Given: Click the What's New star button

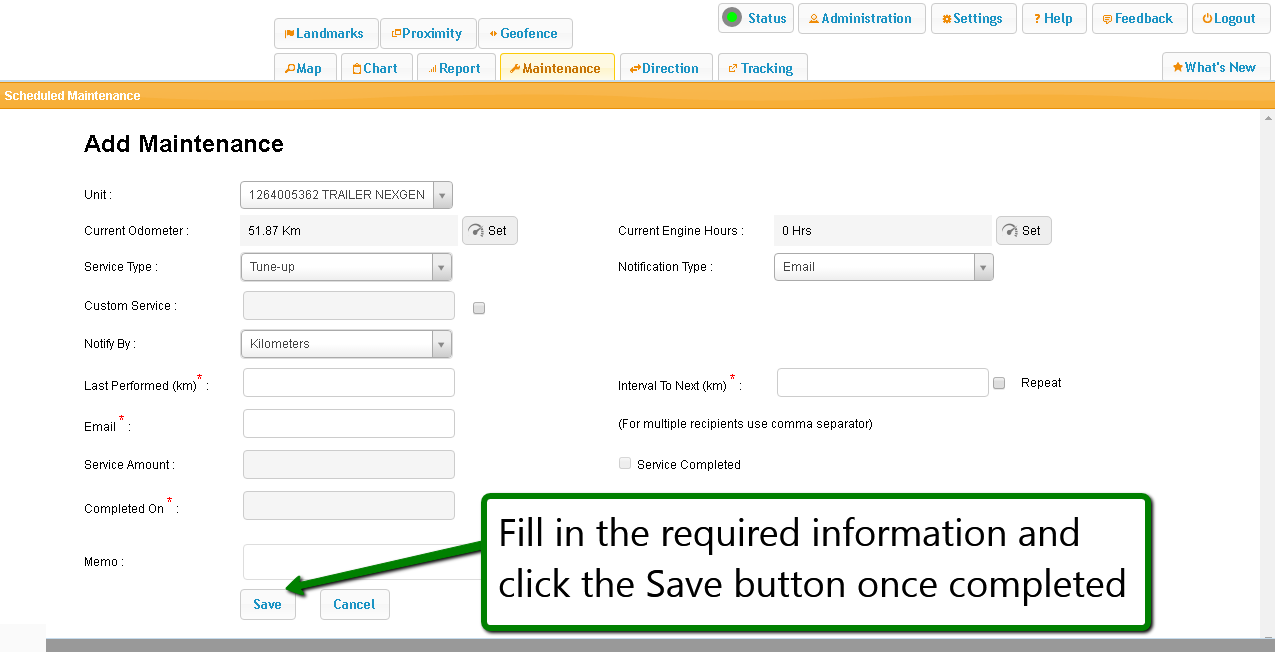Looking at the screenshot, I should tap(1215, 68).
